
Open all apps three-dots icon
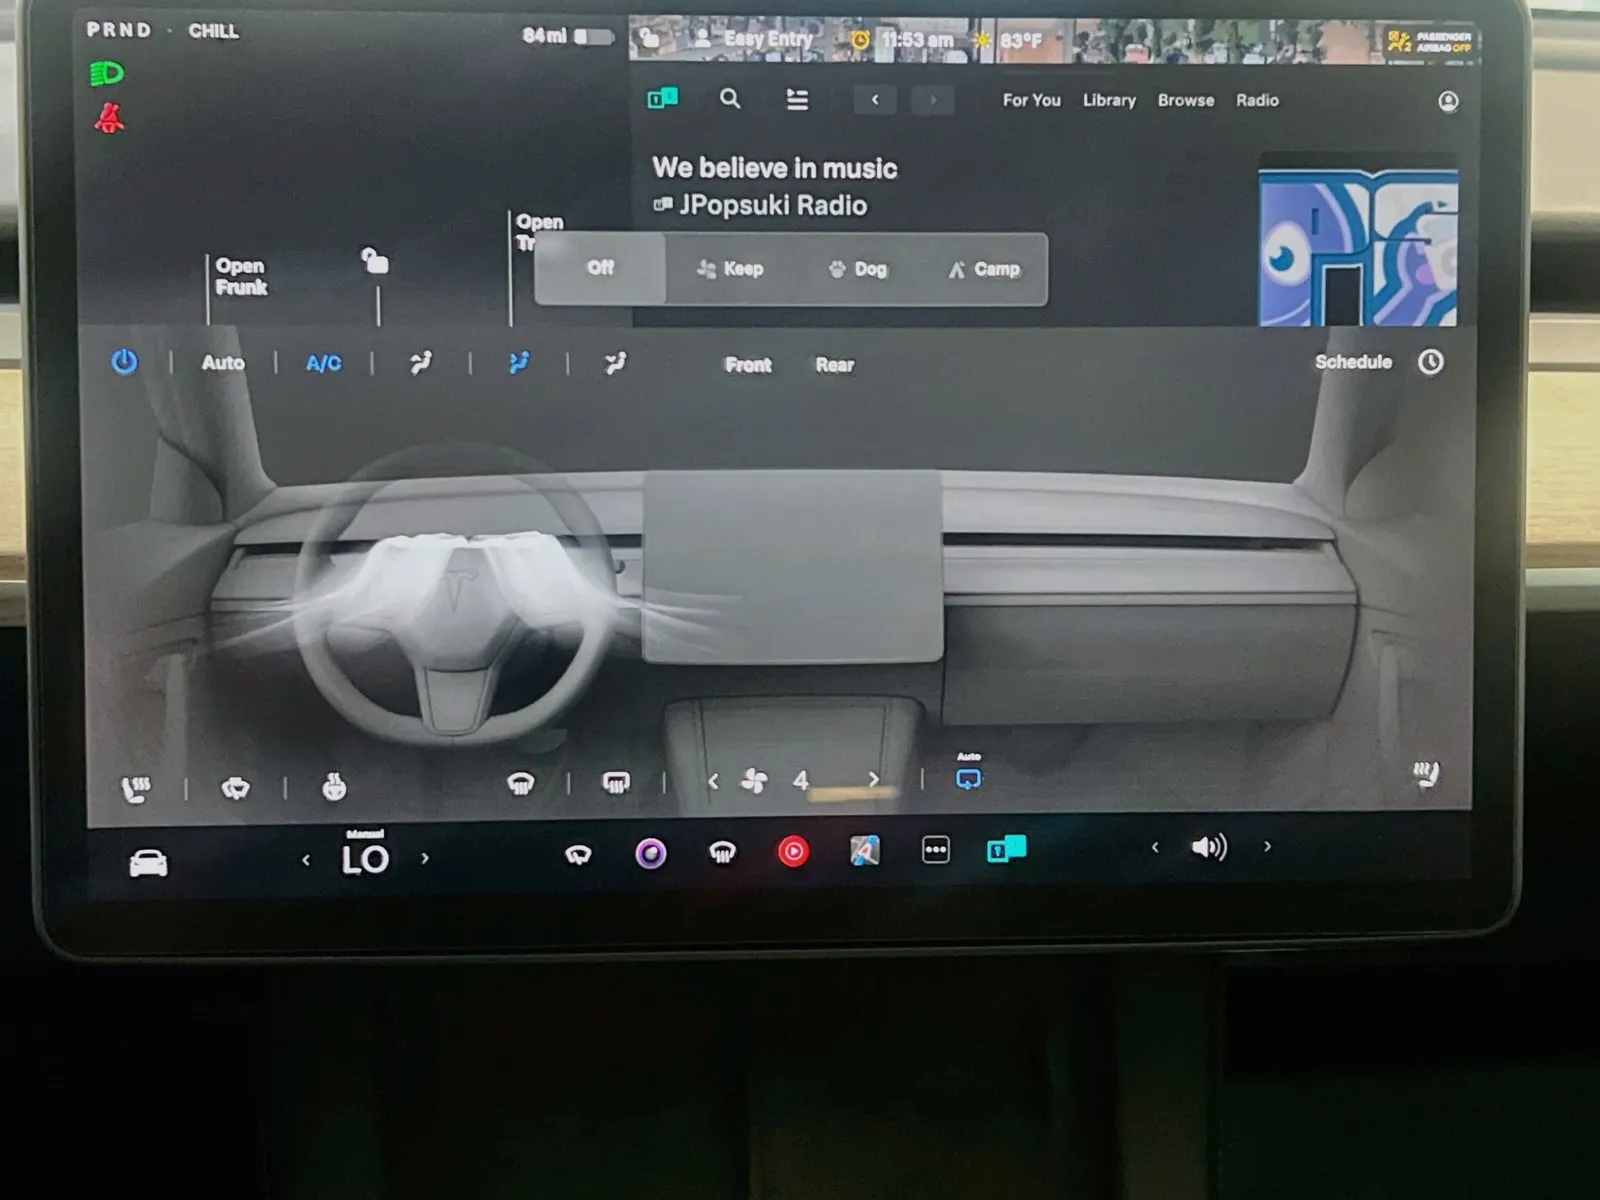pyautogui.click(x=935, y=850)
